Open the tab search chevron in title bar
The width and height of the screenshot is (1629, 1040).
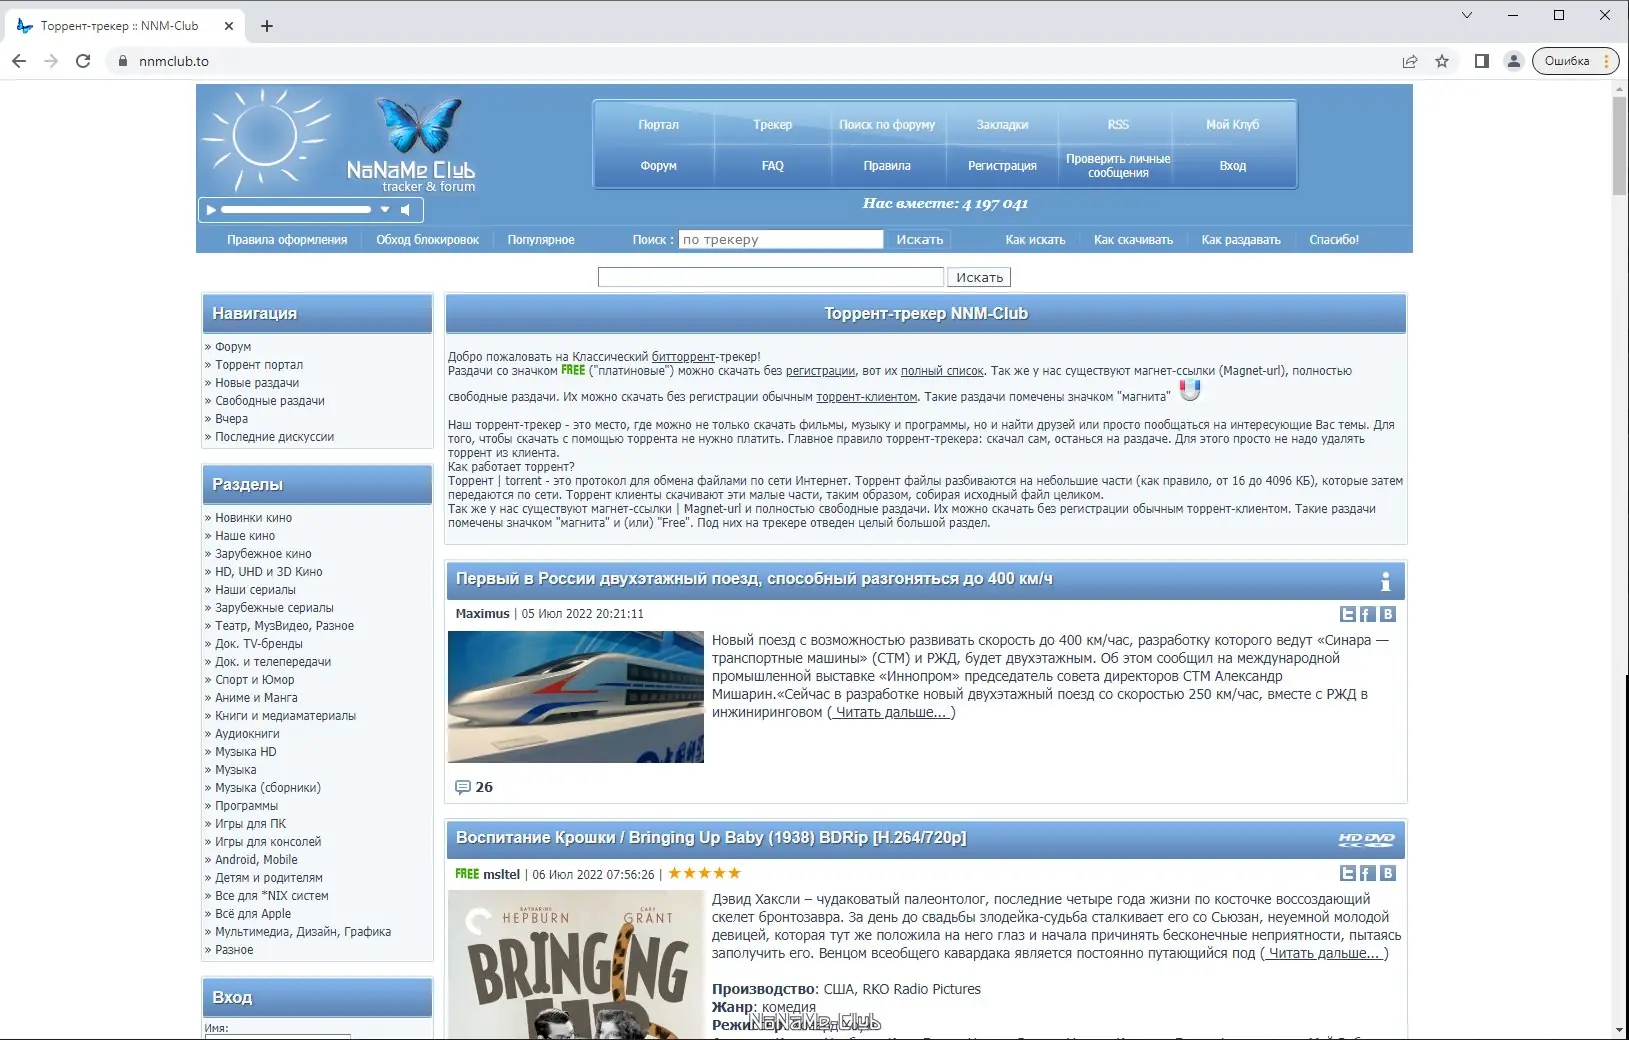(1467, 15)
